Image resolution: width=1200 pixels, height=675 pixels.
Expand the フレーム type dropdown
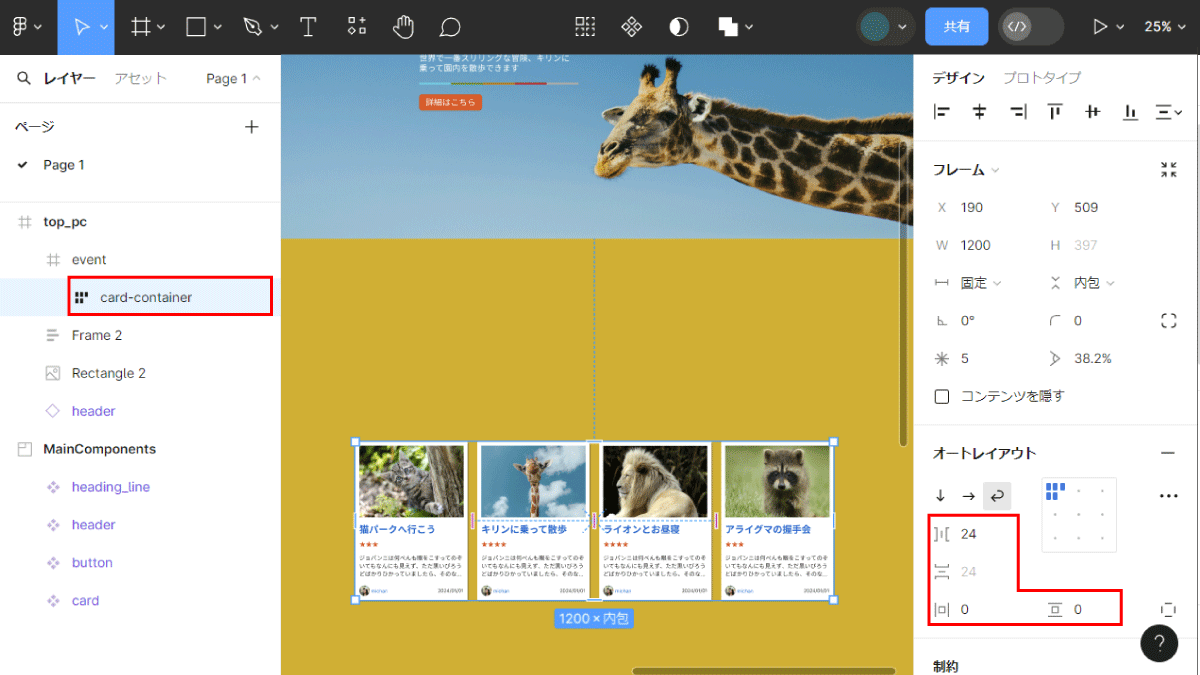(966, 170)
